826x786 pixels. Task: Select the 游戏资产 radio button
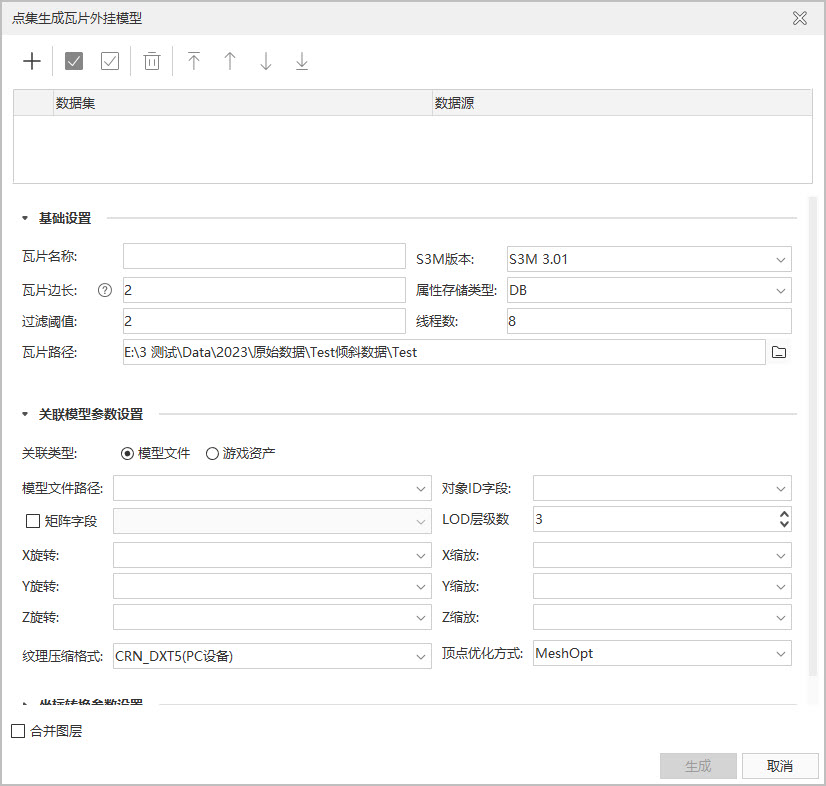212,453
